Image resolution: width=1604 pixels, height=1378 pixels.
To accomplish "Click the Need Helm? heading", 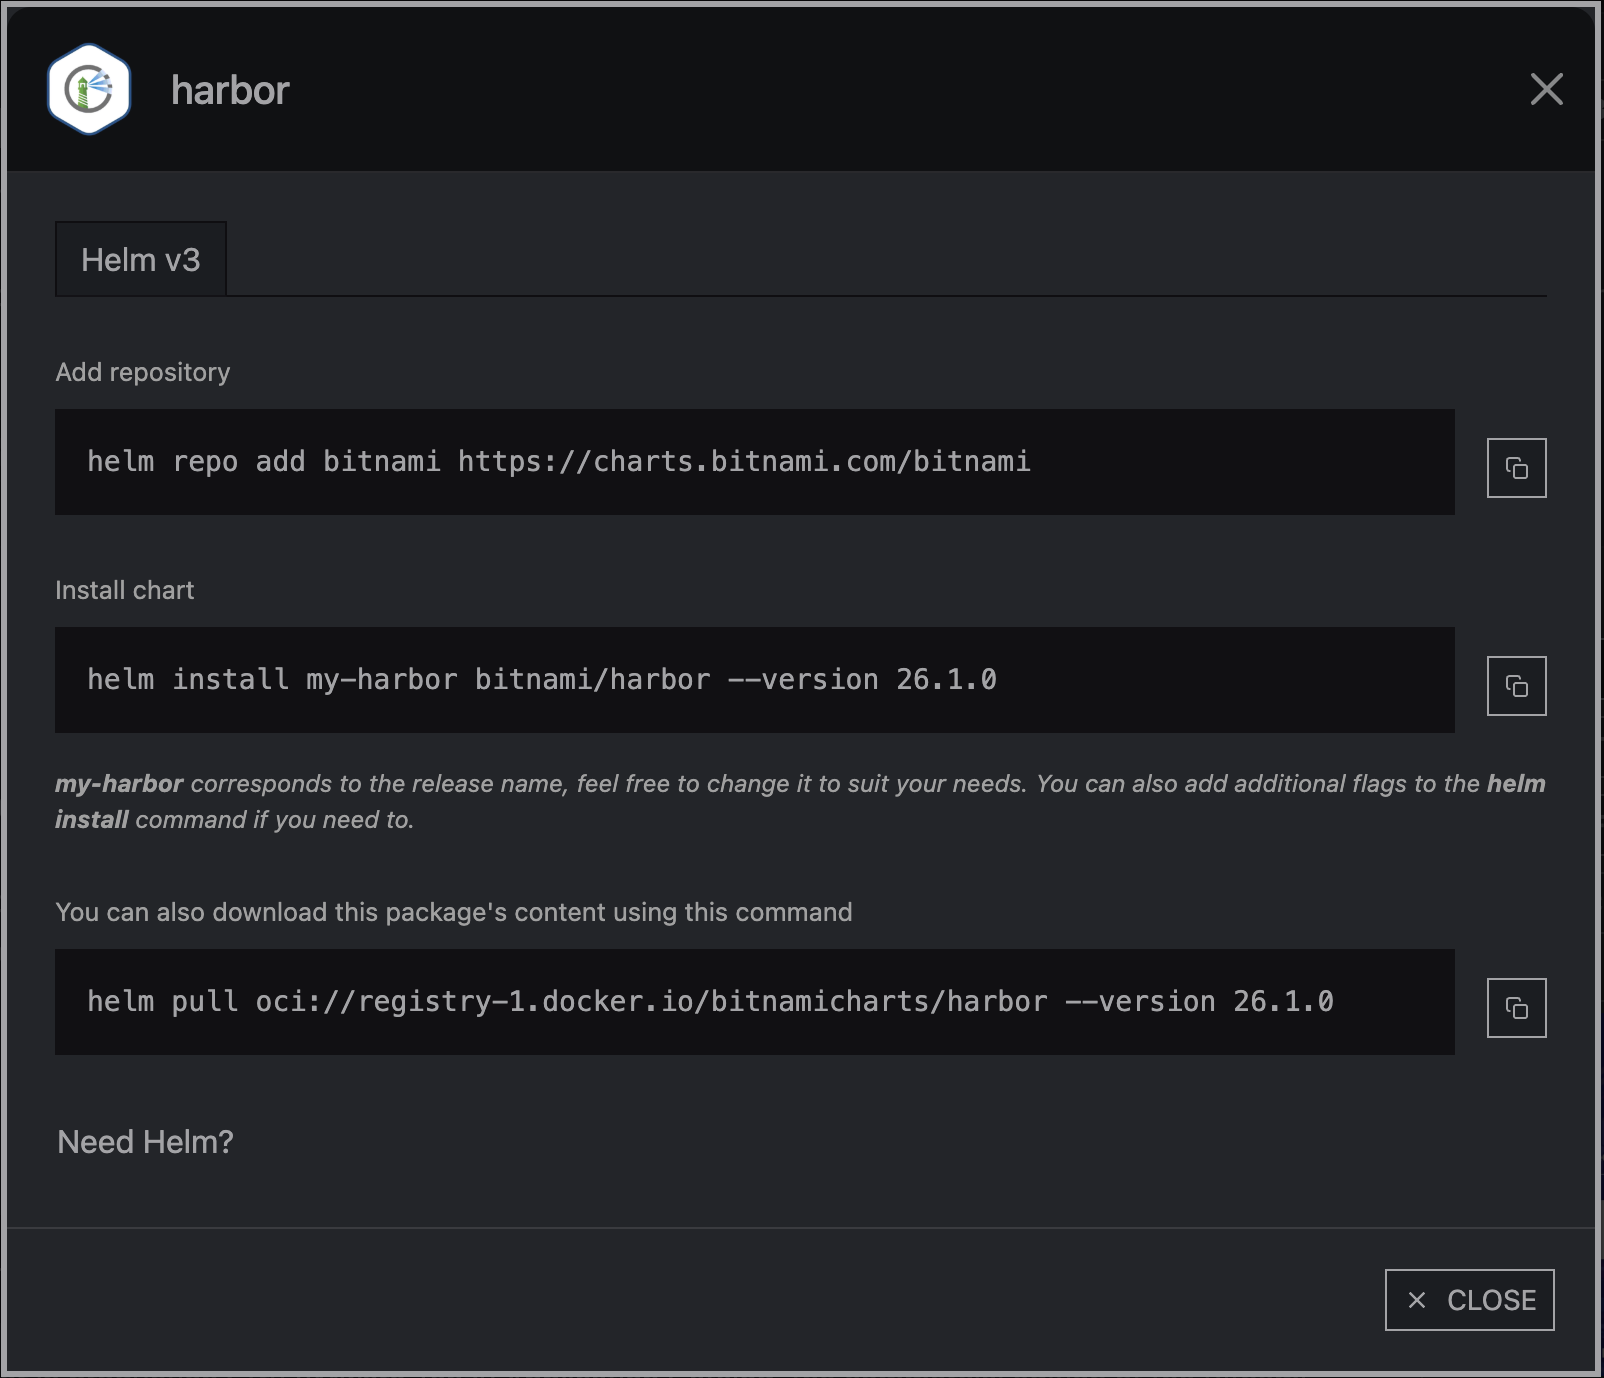I will [x=145, y=1142].
